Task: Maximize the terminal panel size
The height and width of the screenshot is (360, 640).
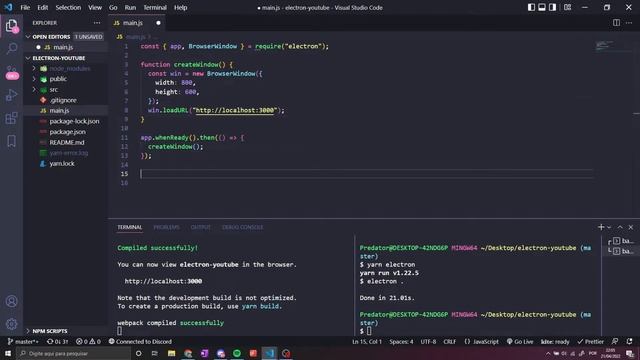Action: (620, 227)
